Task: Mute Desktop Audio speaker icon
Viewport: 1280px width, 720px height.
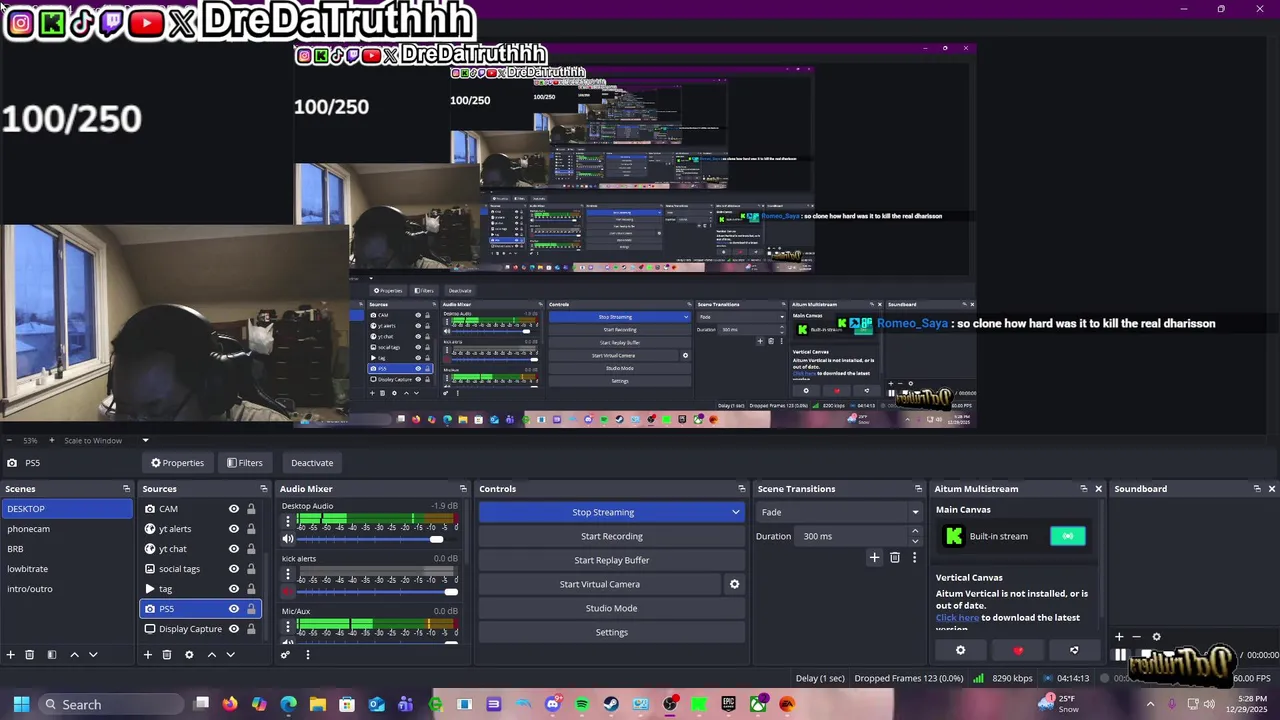Action: (288, 539)
